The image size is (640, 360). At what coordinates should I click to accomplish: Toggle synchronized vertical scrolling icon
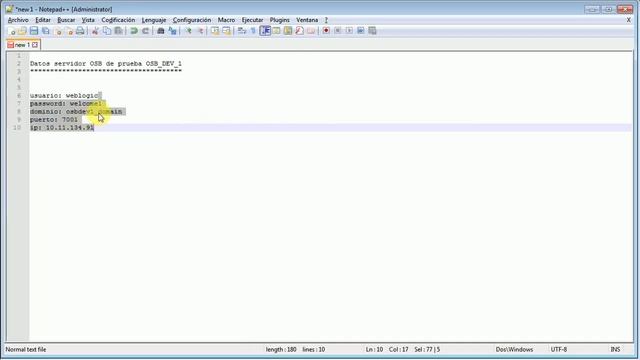tap(215, 31)
